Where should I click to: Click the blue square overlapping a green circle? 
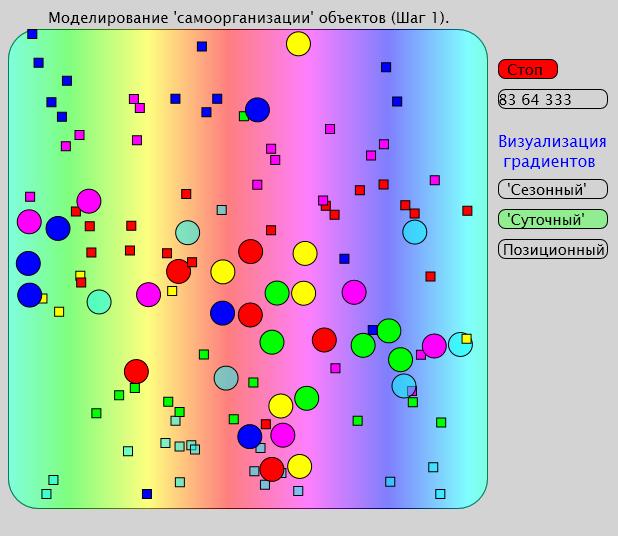[x=373, y=330]
